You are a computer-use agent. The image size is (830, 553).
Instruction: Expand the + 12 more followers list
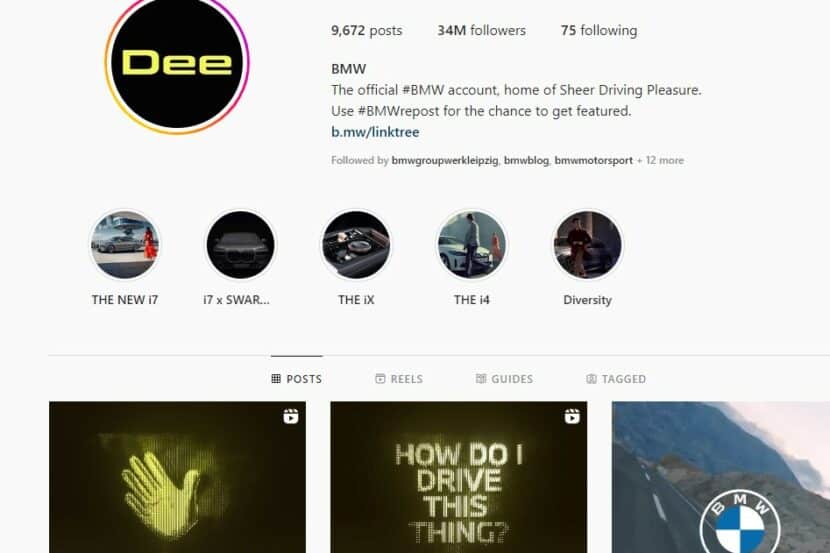660,160
